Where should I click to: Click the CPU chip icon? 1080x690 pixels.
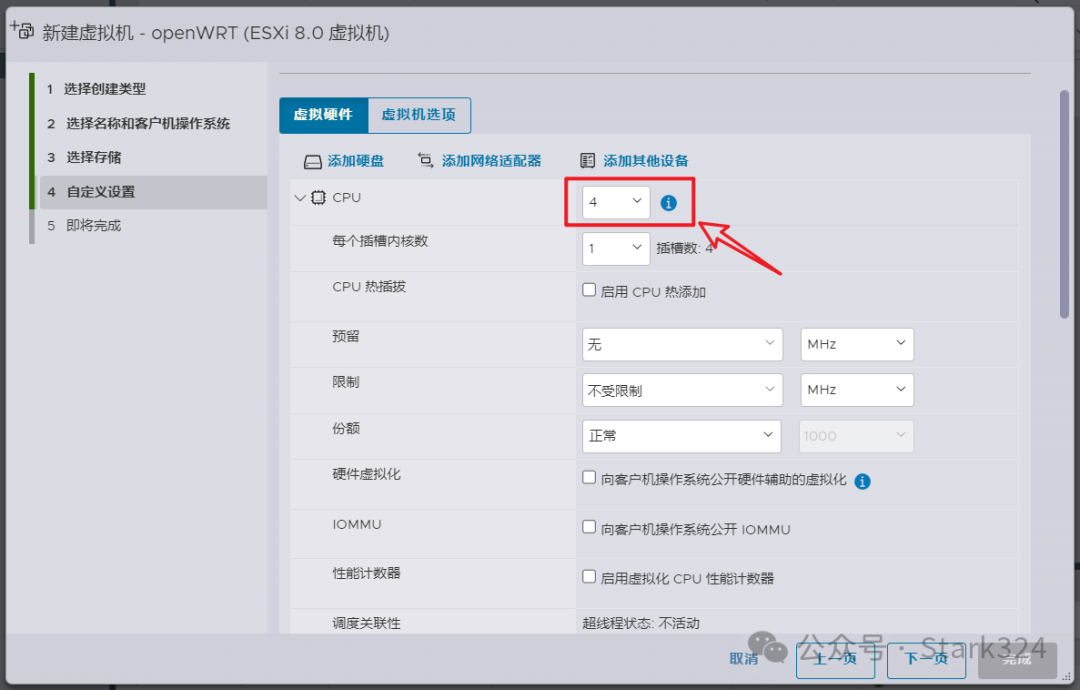coord(319,197)
